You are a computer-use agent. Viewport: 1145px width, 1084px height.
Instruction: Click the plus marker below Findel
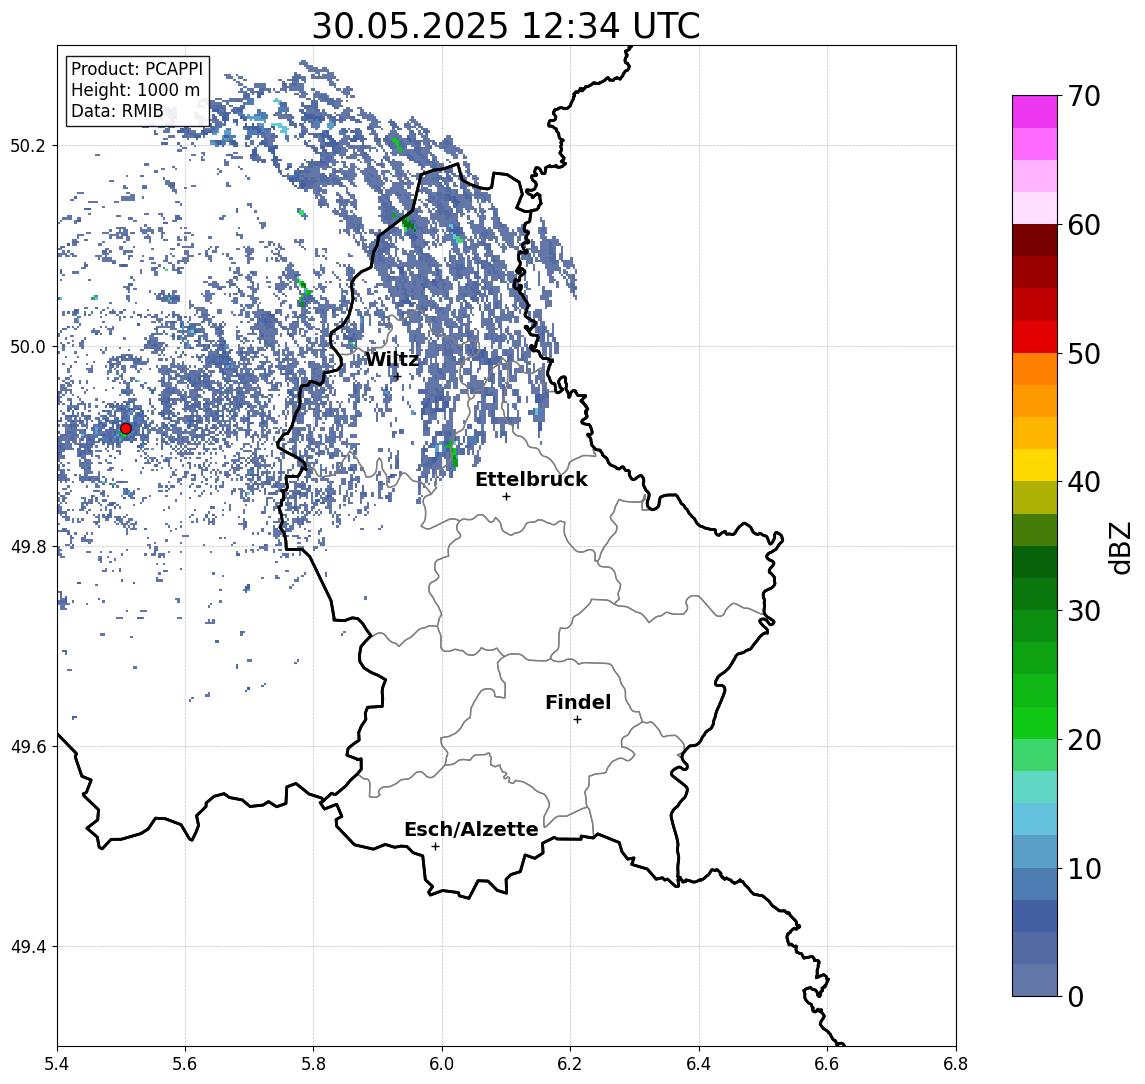click(577, 720)
